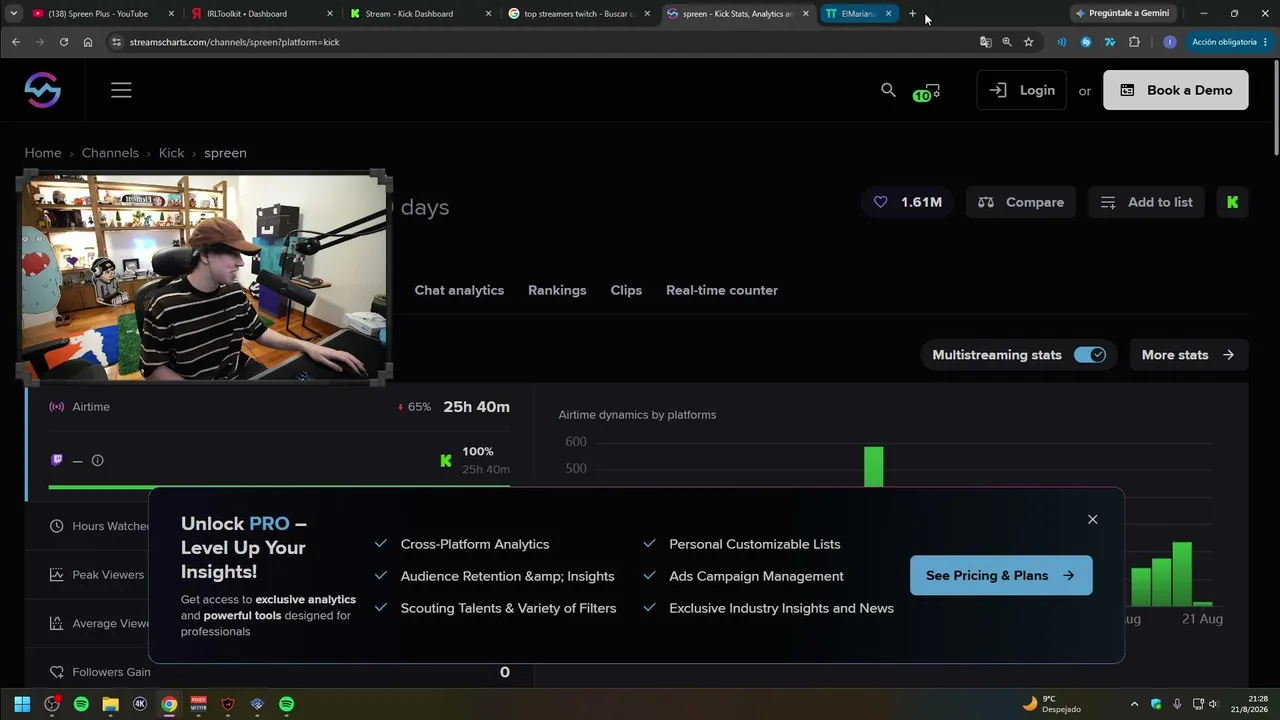Viewport: 1280px width, 720px height.
Task: Close the Unlock PRO banner
Action: click(x=1092, y=519)
